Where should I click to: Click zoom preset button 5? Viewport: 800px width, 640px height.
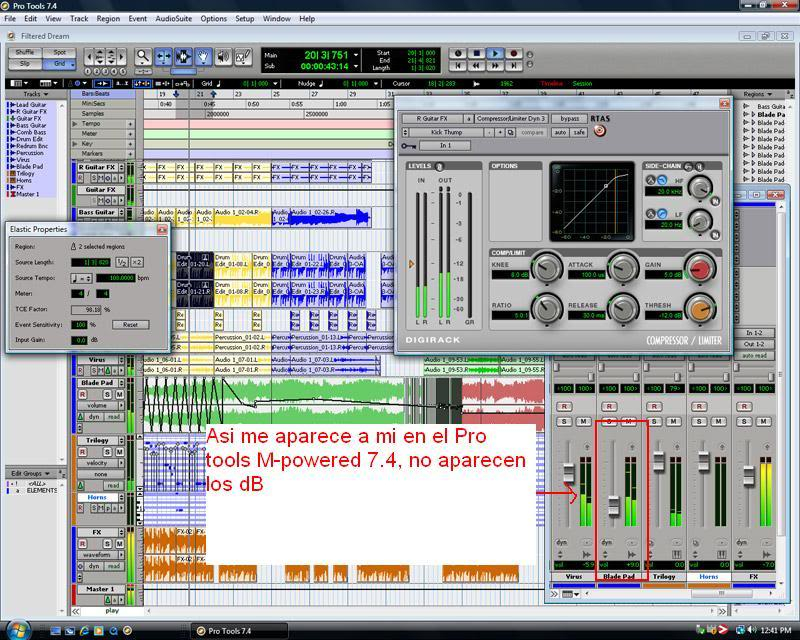click(x=122, y=71)
